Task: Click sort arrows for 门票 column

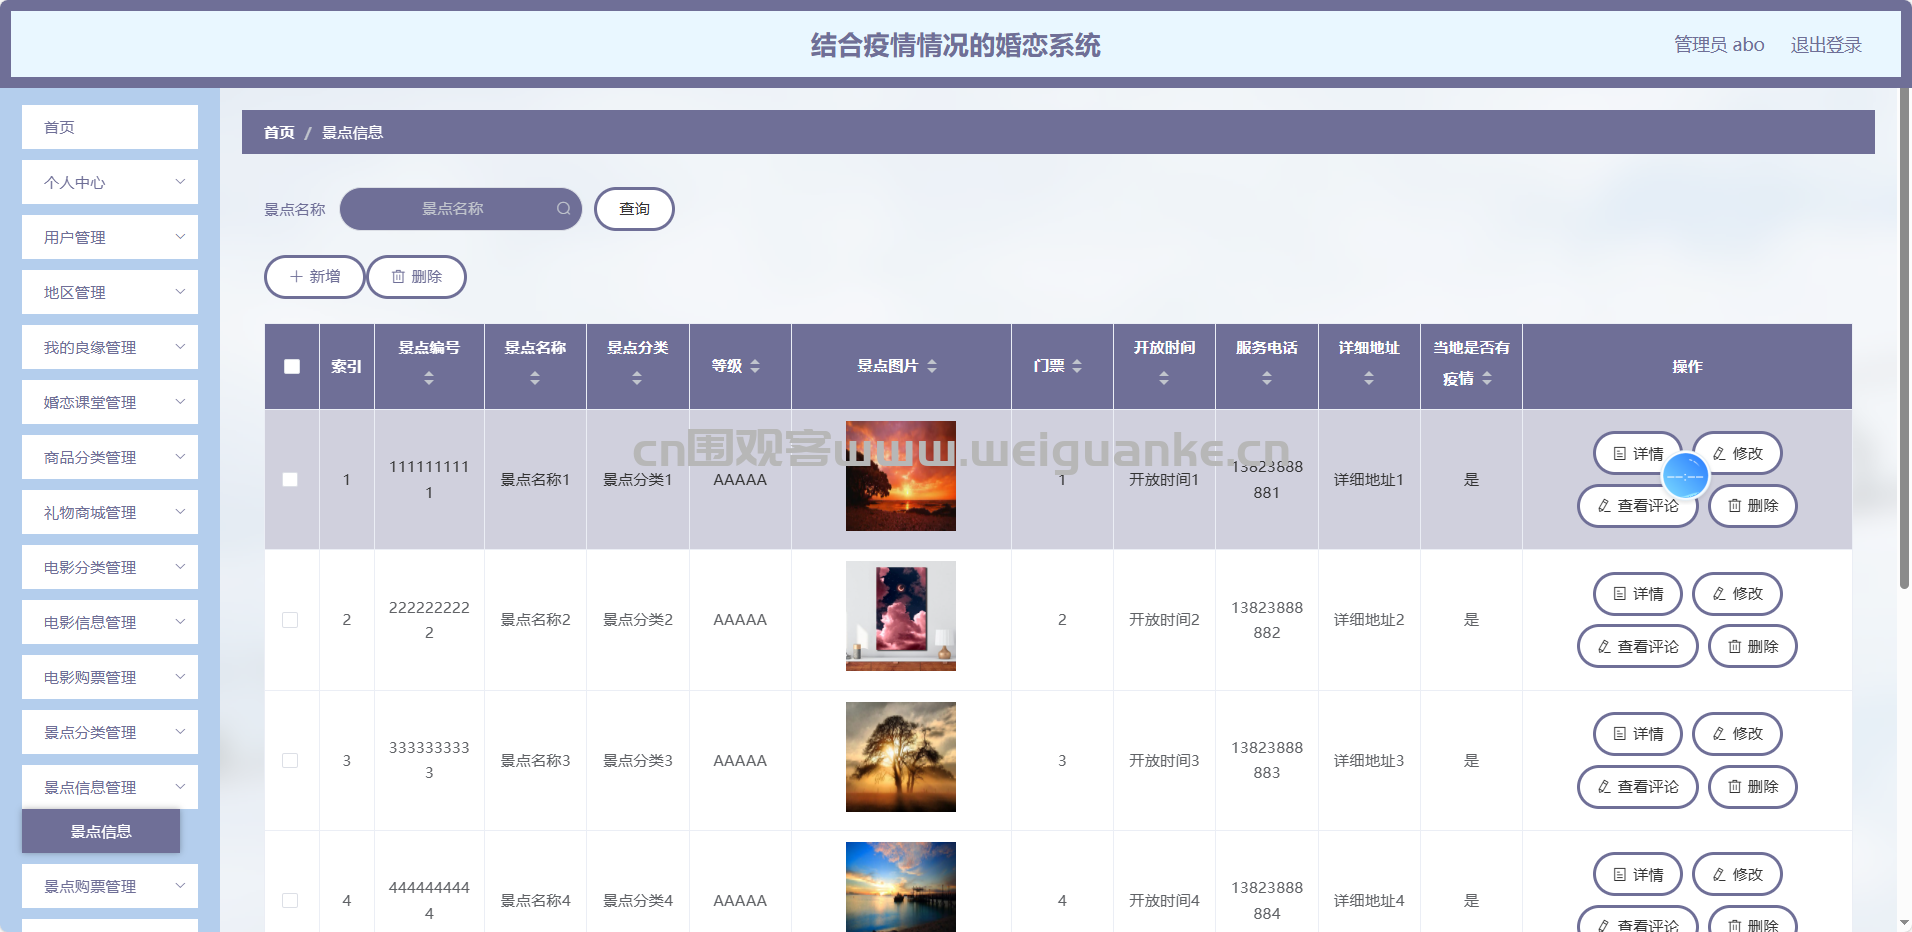Action: click(1077, 366)
